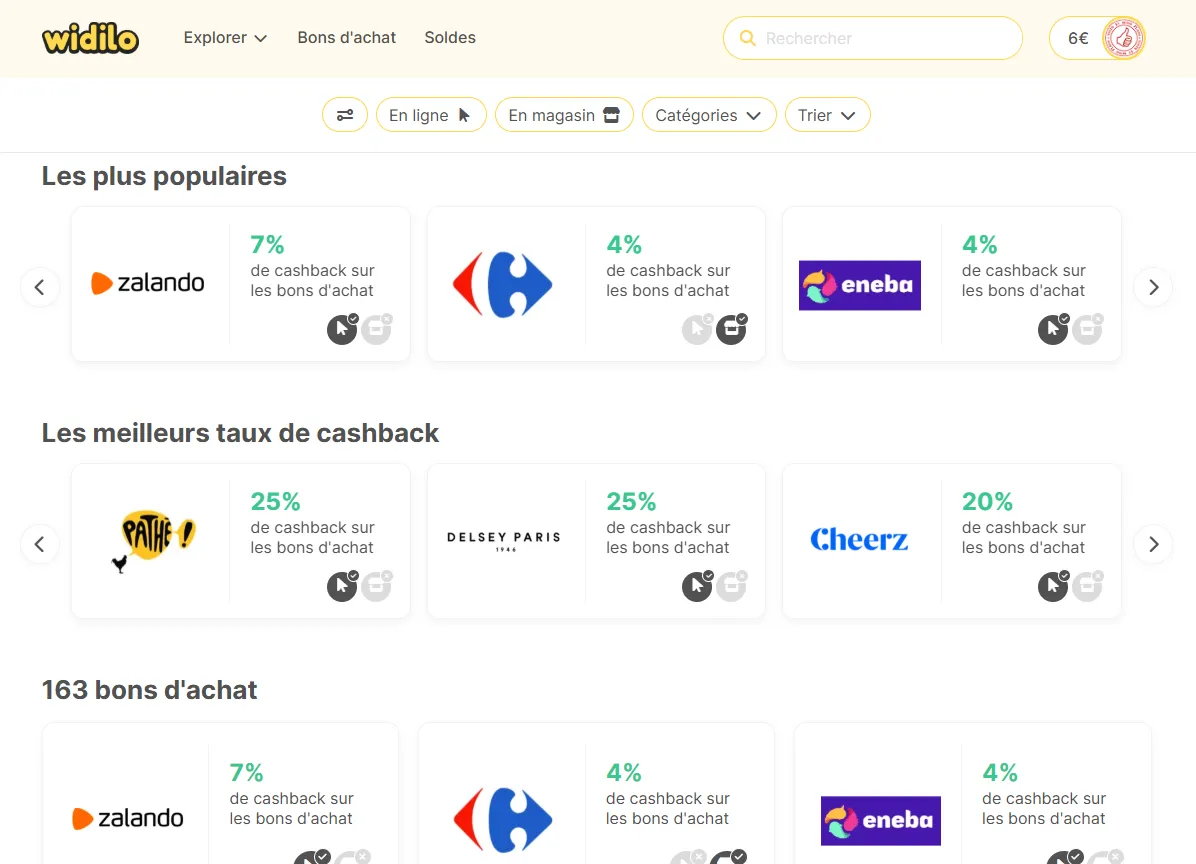
Task: Go to Bons d'achat page
Action: (346, 38)
